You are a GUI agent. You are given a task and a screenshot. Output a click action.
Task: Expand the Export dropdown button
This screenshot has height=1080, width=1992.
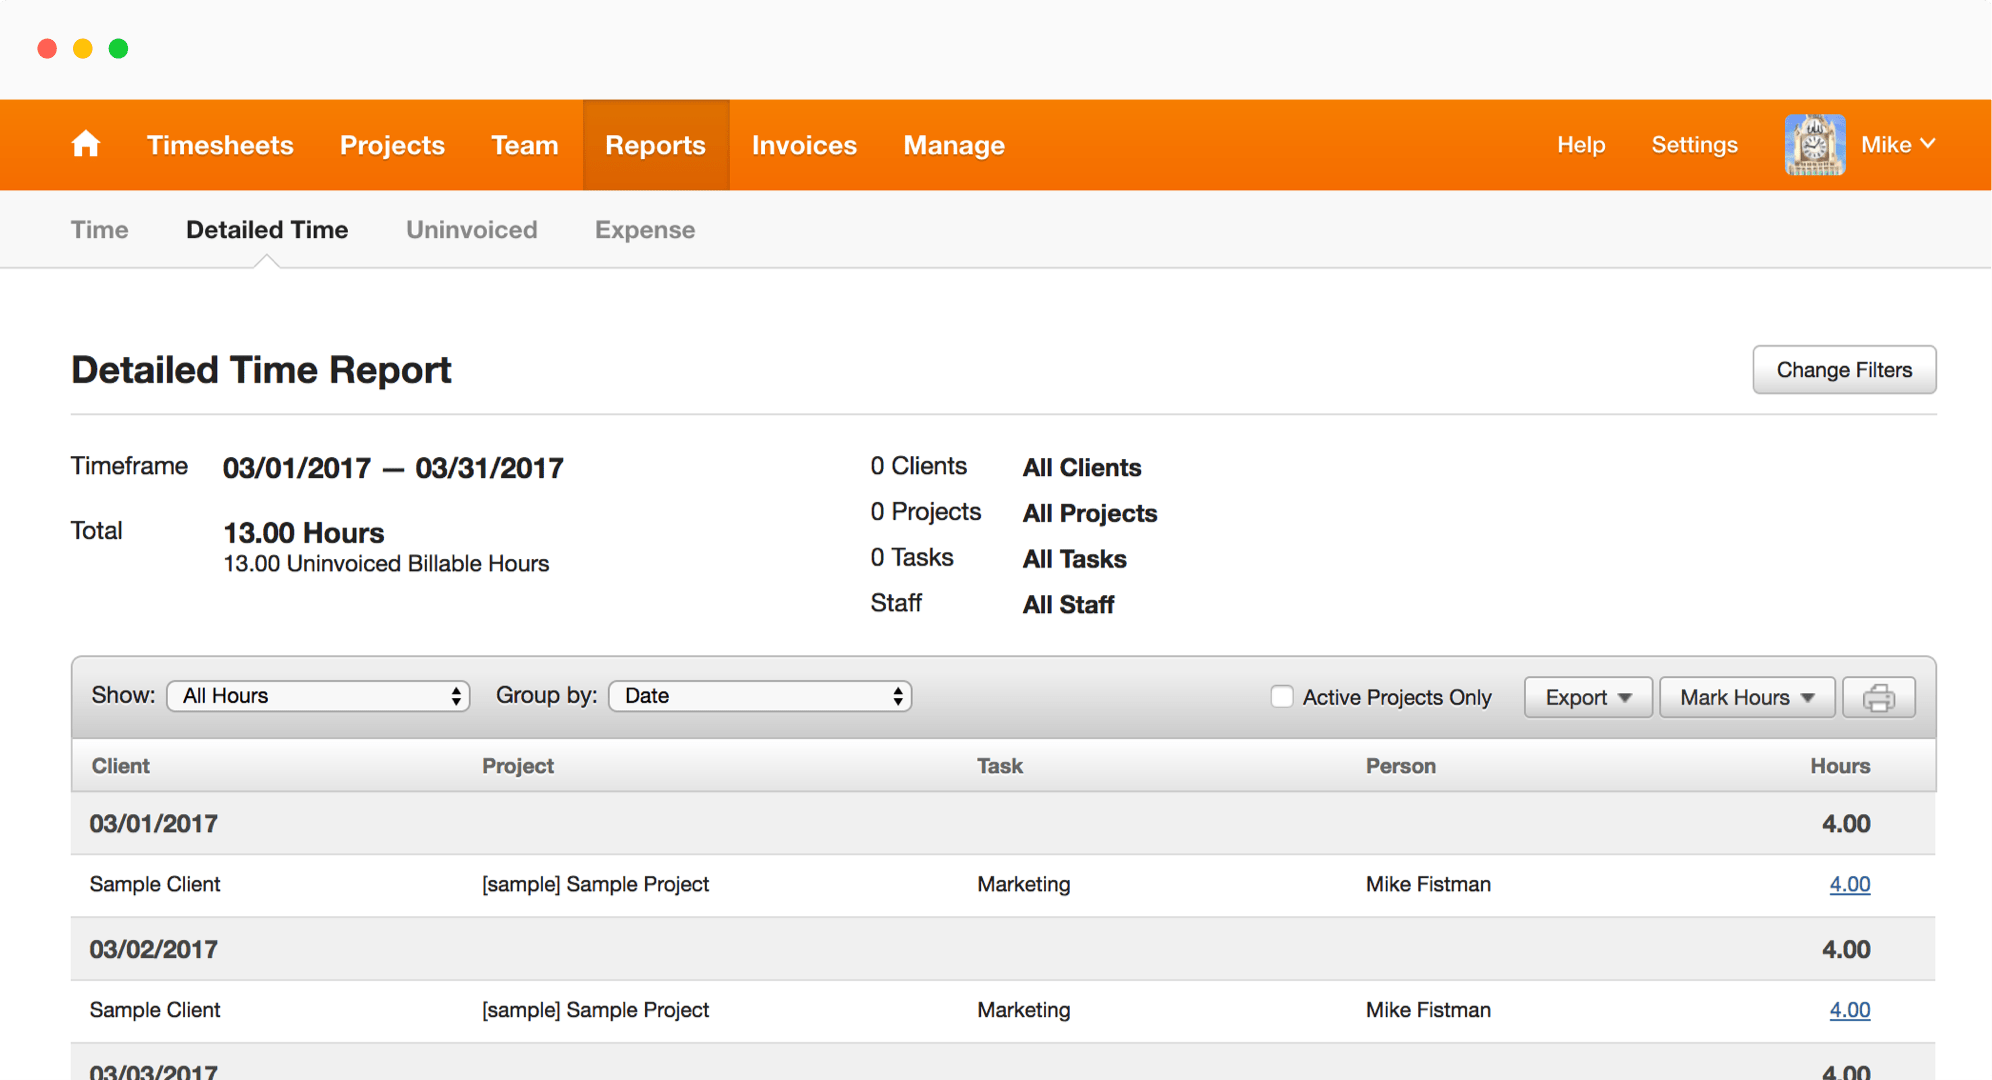tap(1587, 697)
